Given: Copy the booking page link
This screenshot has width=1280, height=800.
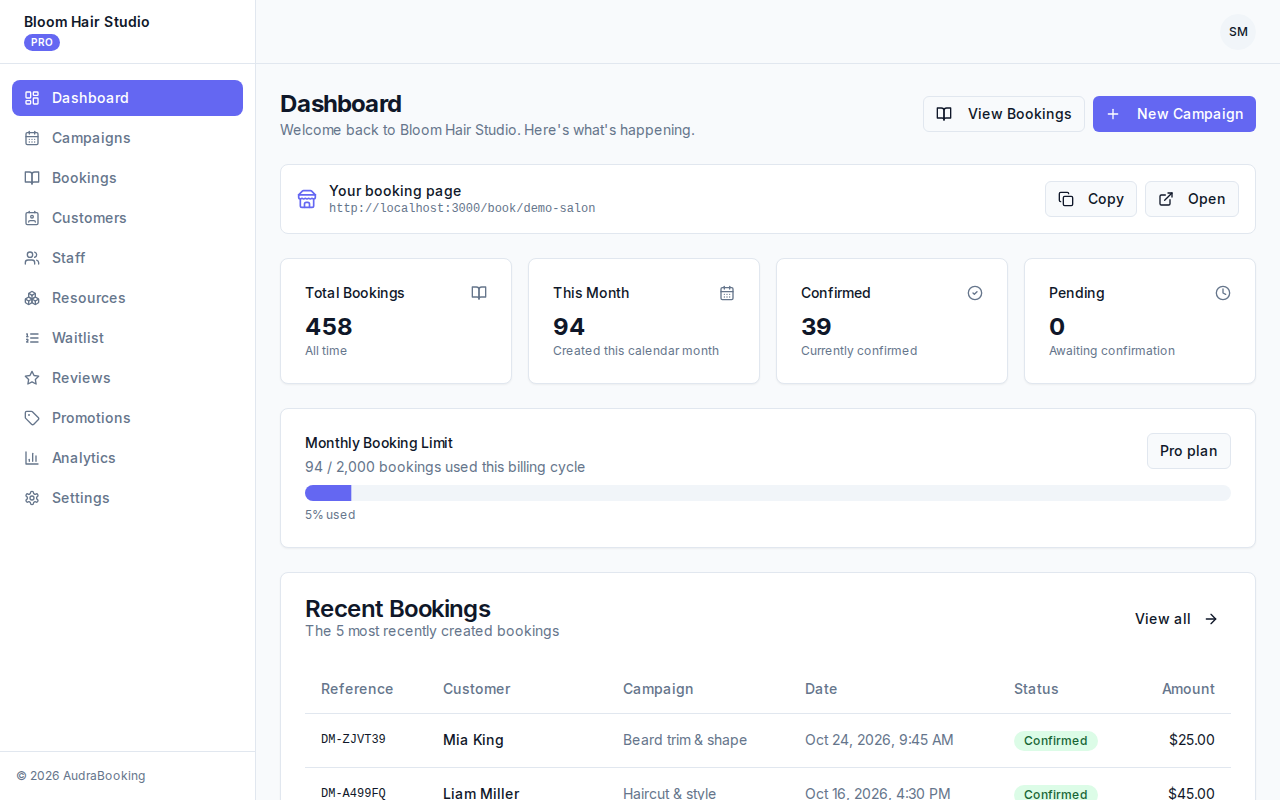Looking at the screenshot, I should tap(1091, 199).
